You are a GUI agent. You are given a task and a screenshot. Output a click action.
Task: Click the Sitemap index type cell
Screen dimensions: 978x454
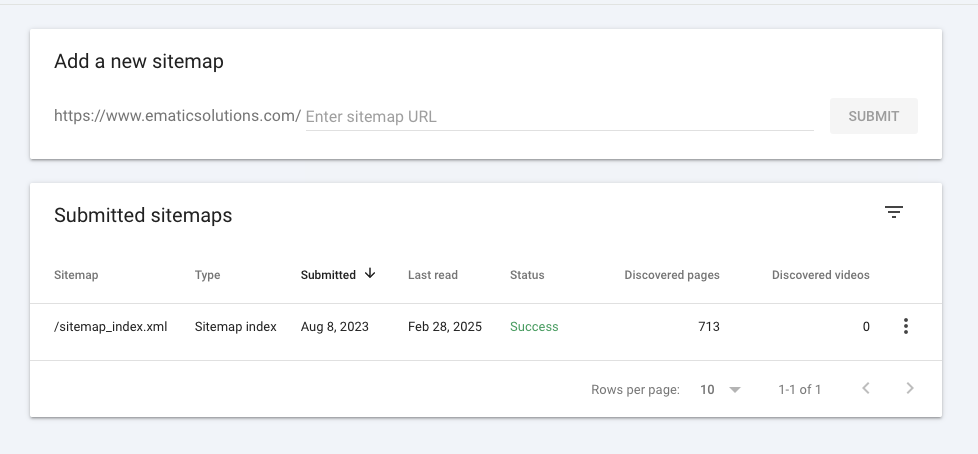(x=235, y=327)
